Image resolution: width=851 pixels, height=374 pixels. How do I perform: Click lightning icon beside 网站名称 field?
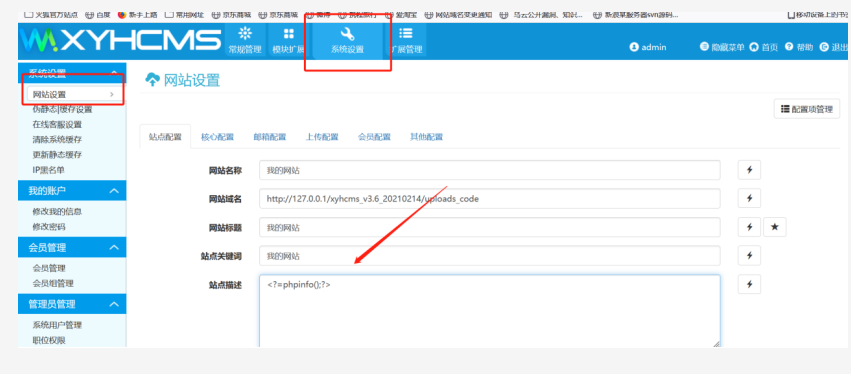750,170
